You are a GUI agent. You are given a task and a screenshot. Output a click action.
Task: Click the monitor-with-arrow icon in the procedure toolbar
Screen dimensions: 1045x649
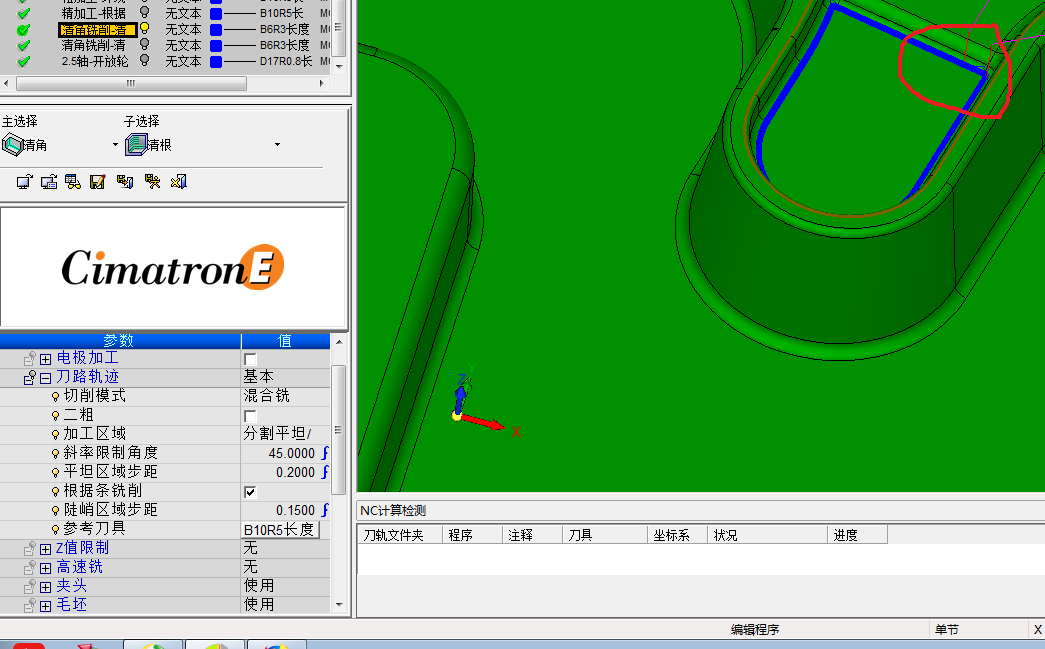[x=24, y=182]
